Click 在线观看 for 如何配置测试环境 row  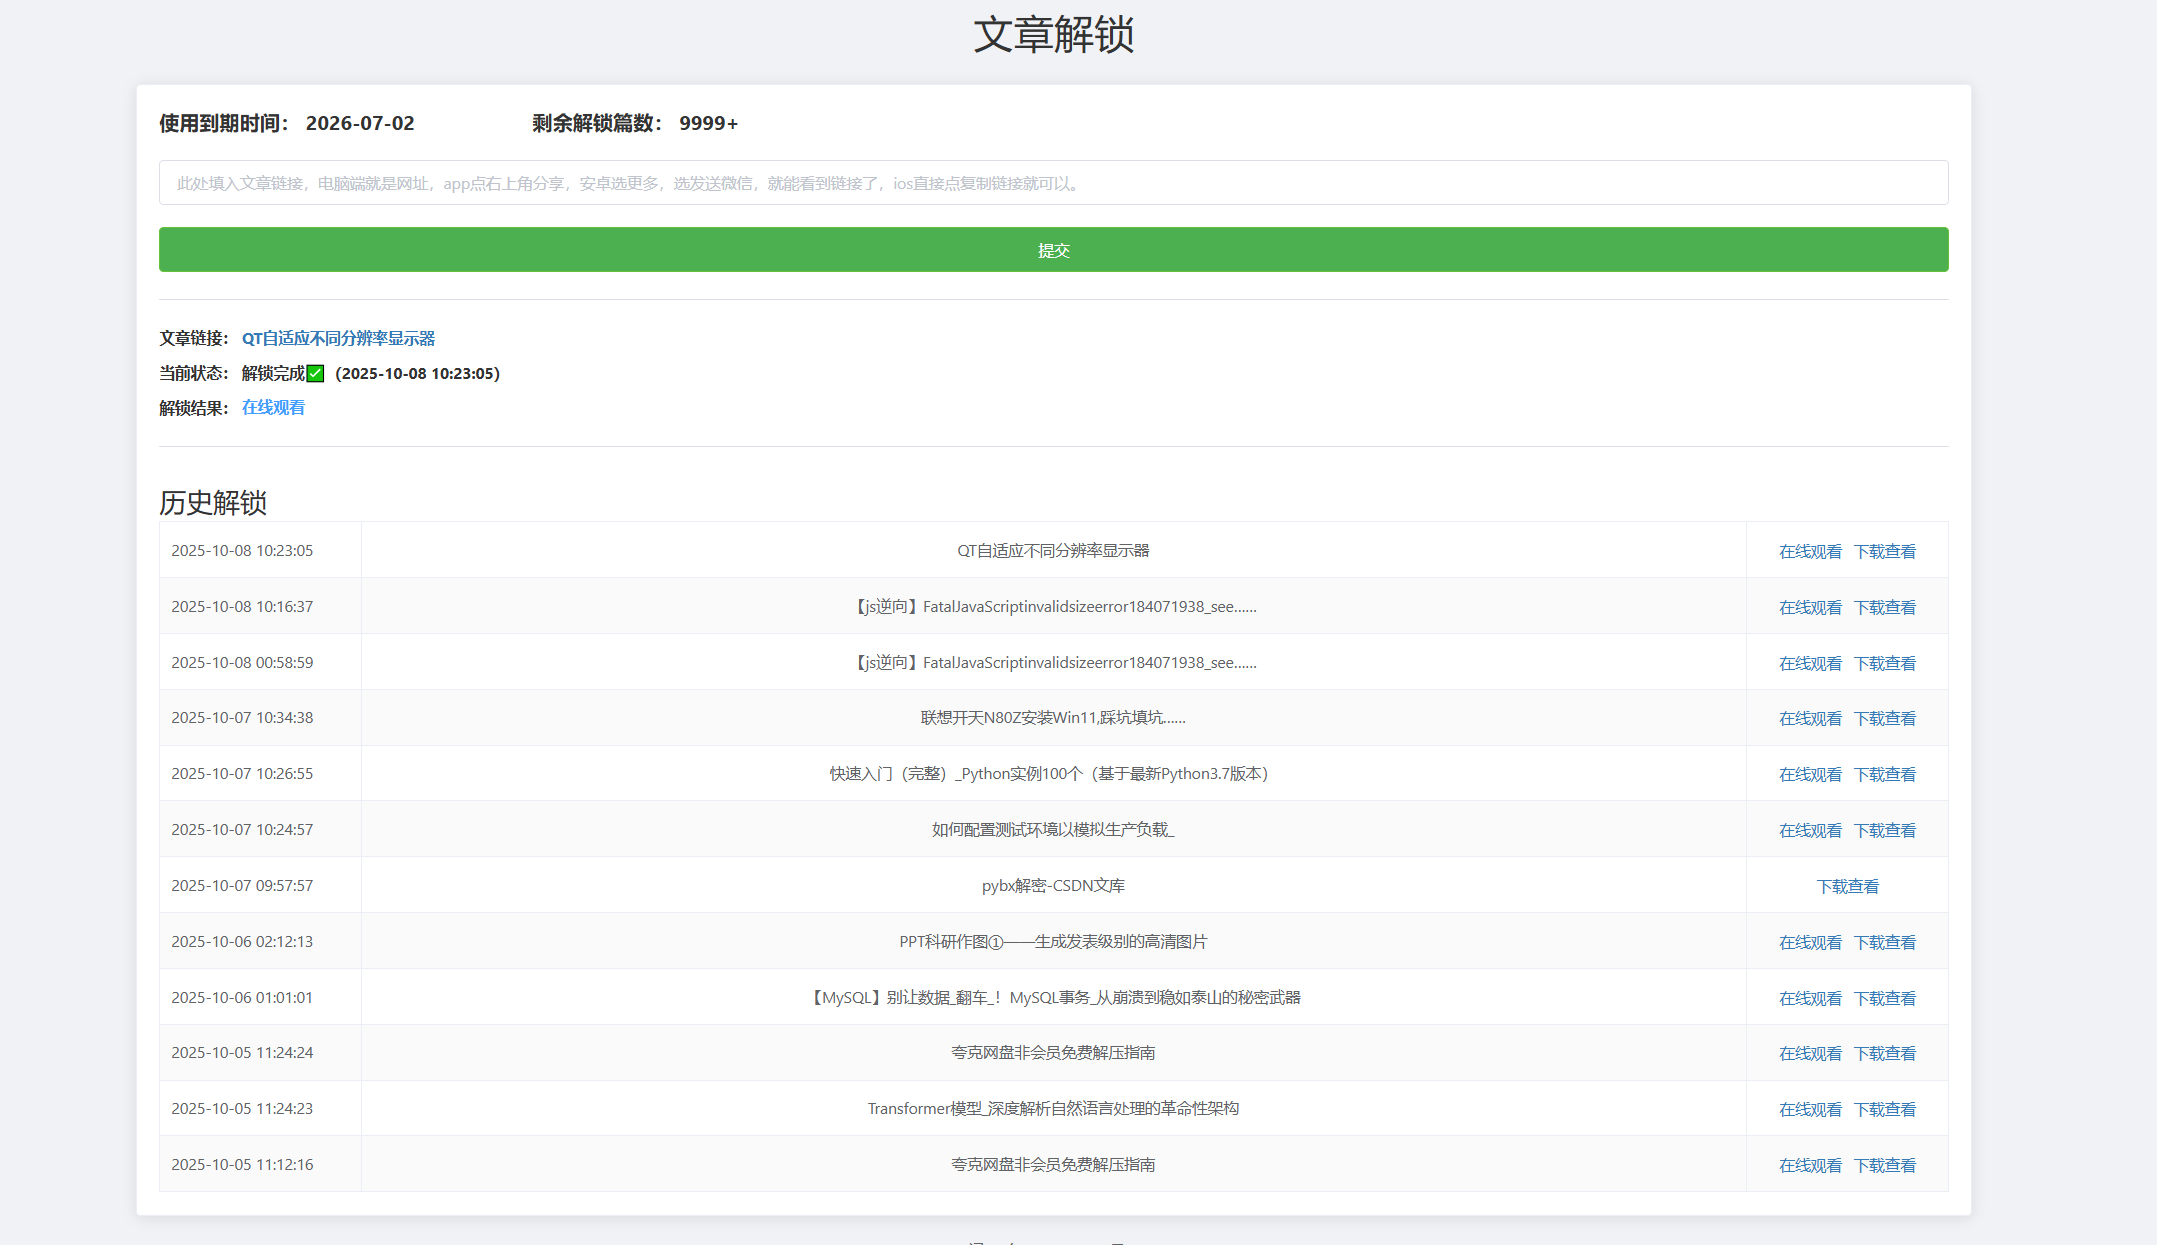[x=1809, y=830]
